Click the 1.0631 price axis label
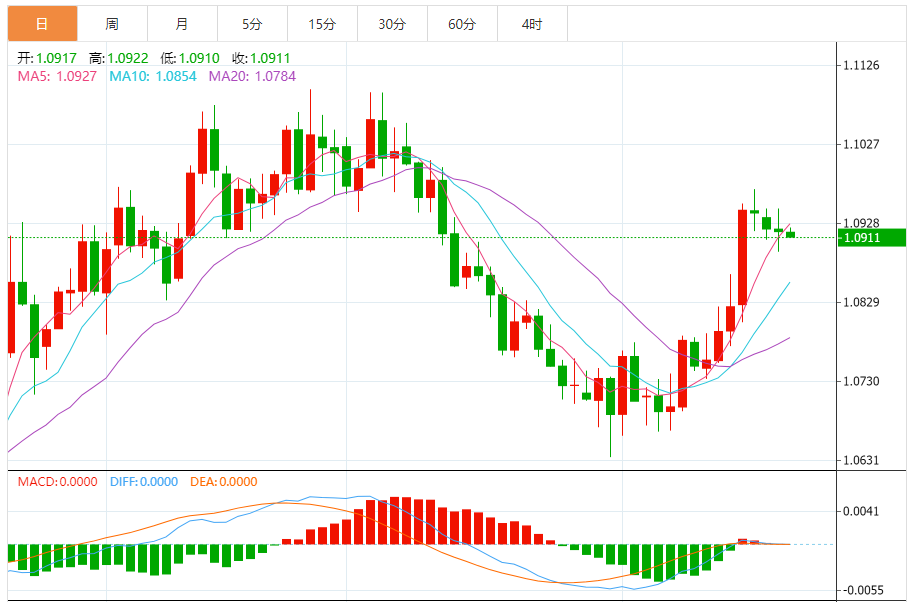The width and height of the screenshot is (914, 602). pyautogui.click(x=862, y=460)
